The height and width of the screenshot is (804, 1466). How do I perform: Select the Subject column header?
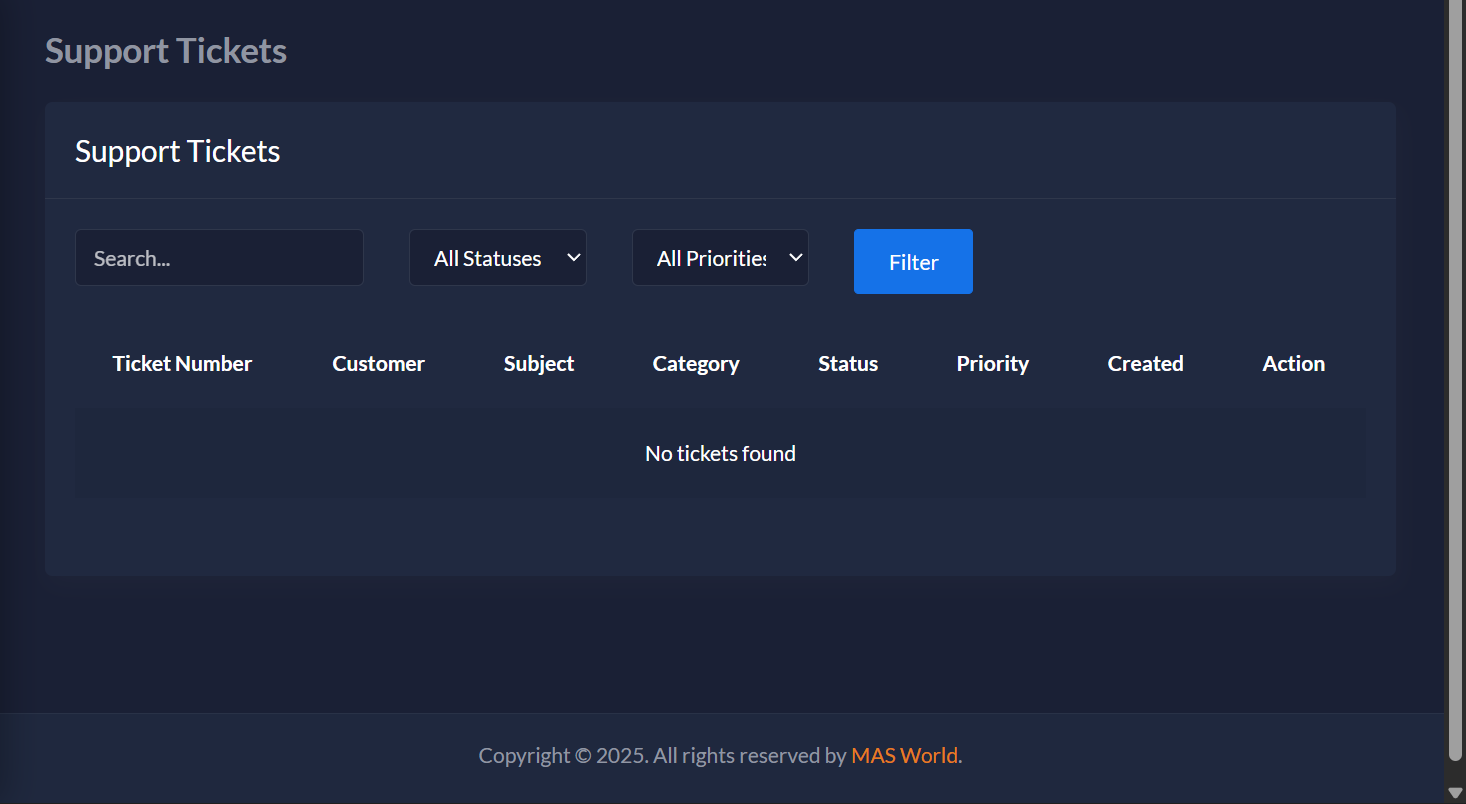[538, 363]
